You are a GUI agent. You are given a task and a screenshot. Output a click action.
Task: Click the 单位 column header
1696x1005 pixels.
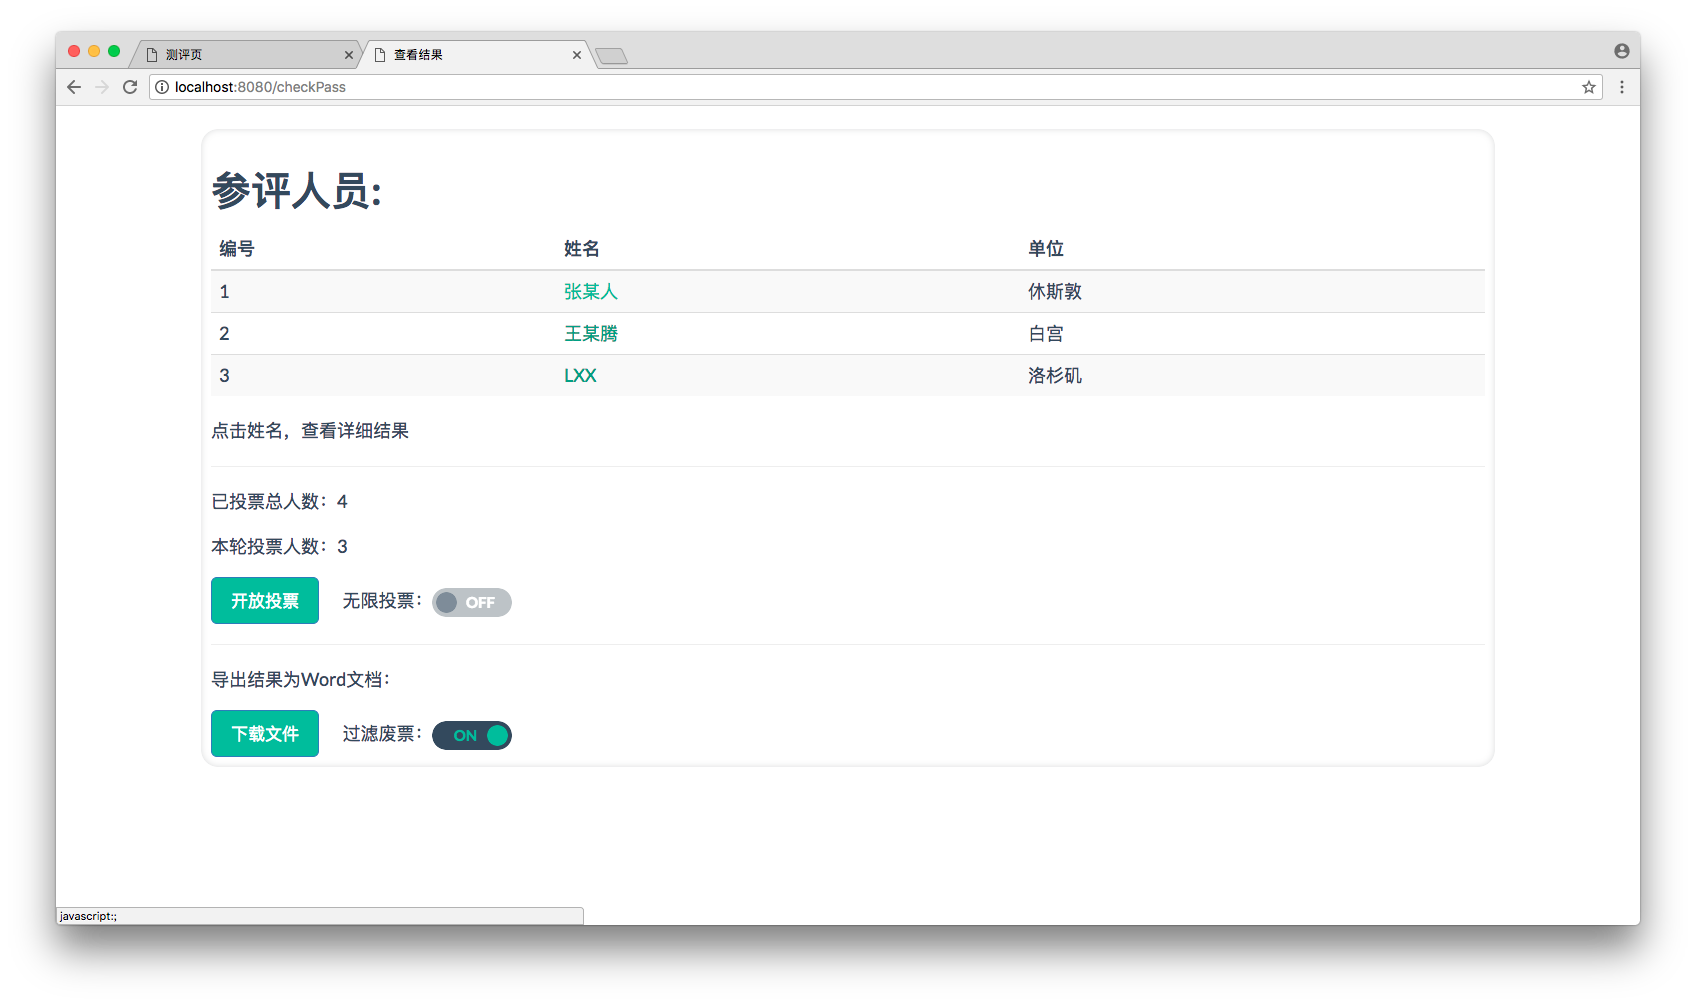pyautogui.click(x=1046, y=248)
